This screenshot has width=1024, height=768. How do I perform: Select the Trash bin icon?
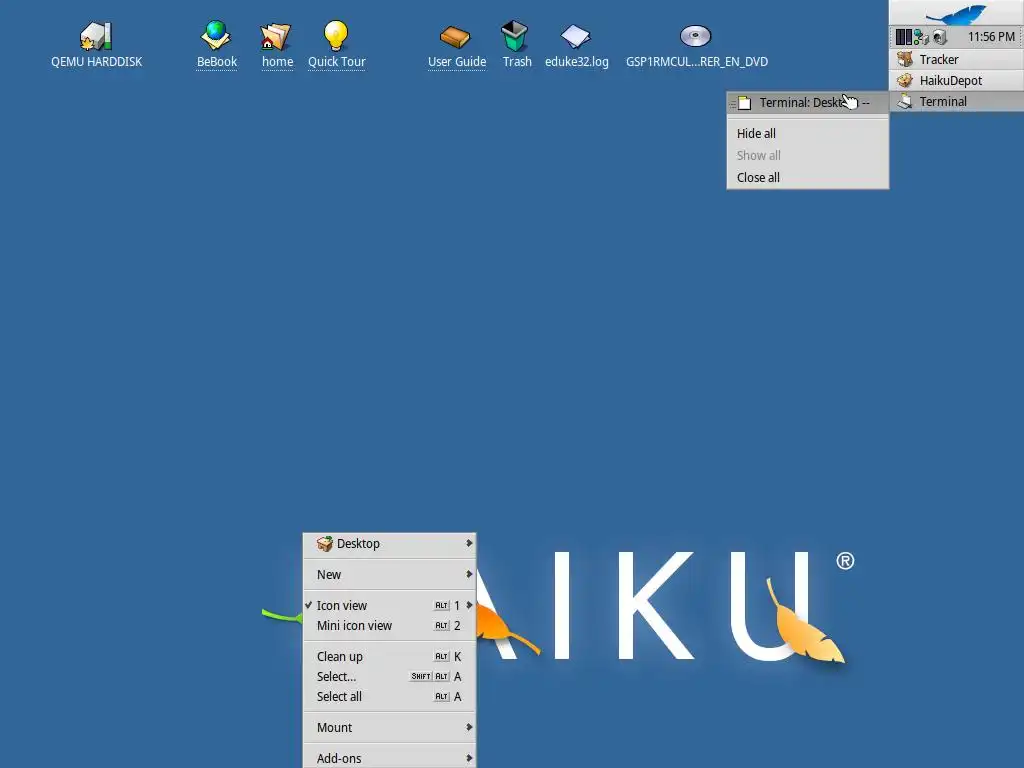pyautogui.click(x=515, y=36)
